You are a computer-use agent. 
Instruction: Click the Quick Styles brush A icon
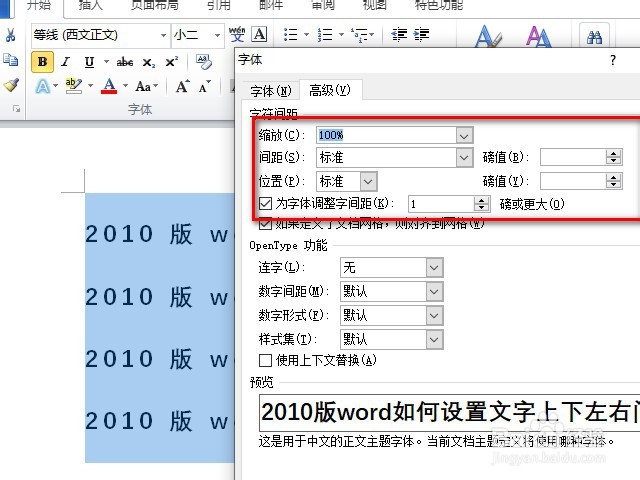(x=488, y=36)
